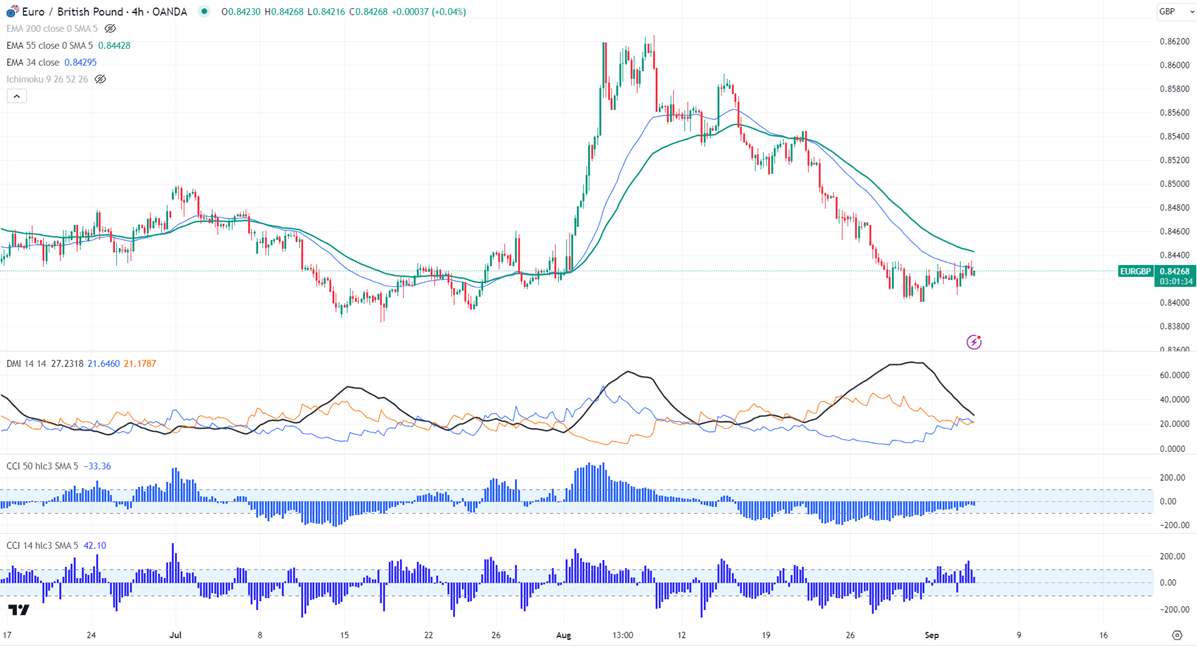Click the open price value O0.84230
The image size is (1197, 647).
(x=241, y=12)
